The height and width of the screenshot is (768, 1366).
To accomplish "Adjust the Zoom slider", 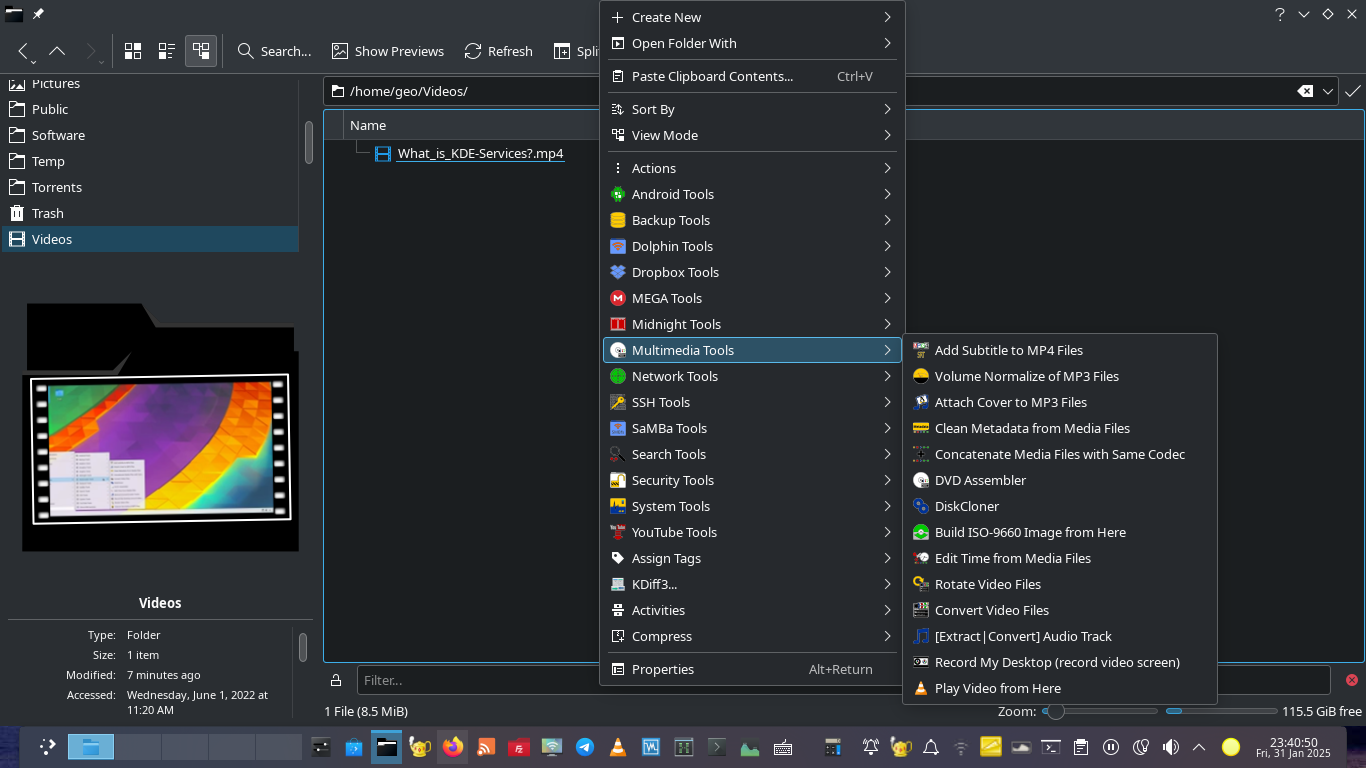I will tap(1100, 711).
